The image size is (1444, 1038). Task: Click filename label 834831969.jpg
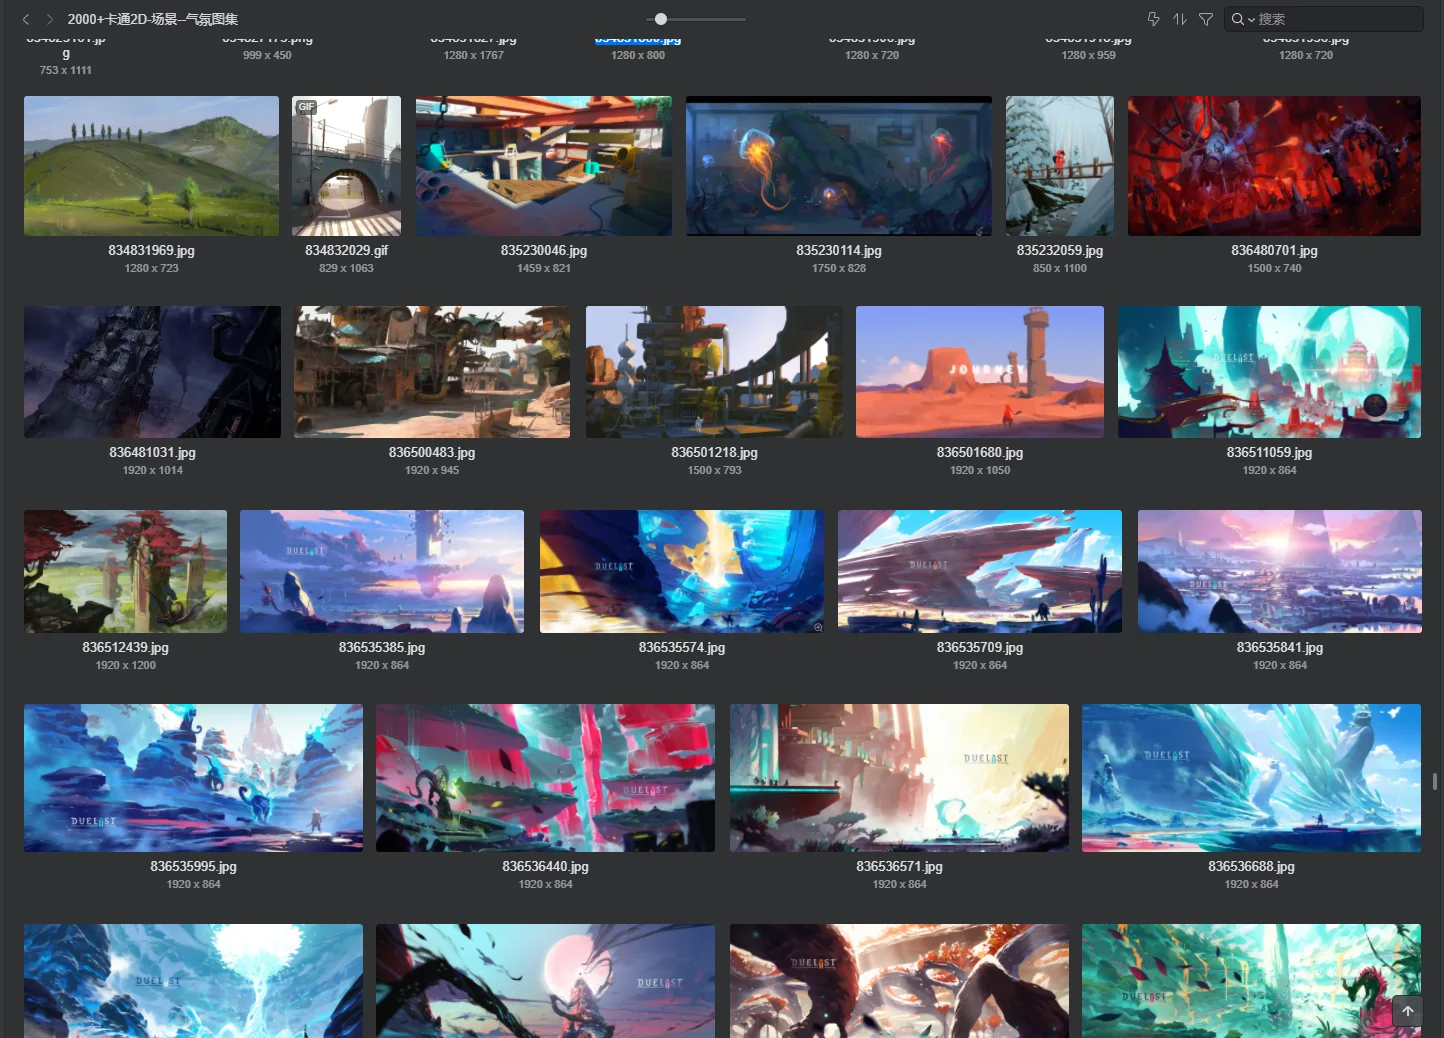tap(151, 251)
